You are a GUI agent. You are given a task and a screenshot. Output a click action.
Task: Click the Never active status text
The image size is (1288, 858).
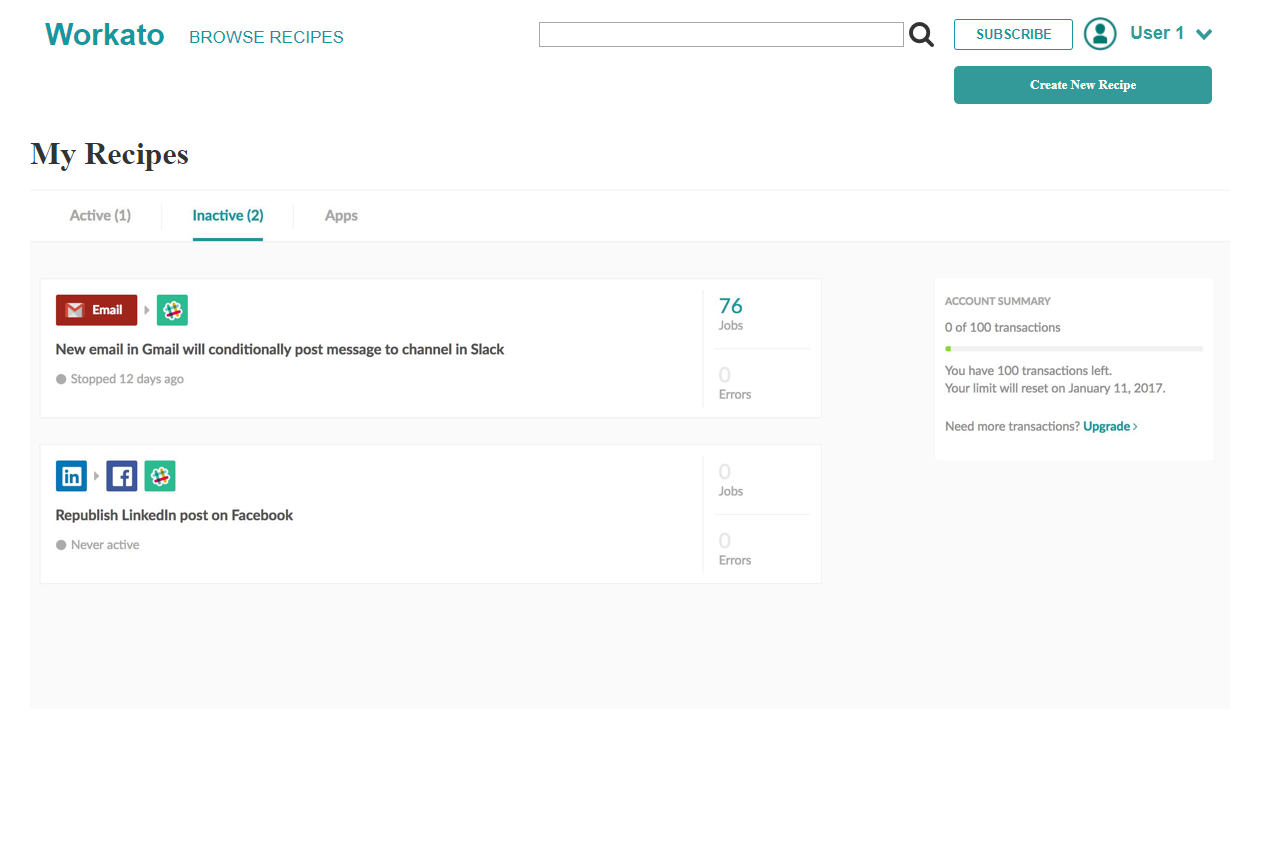pos(105,545)
